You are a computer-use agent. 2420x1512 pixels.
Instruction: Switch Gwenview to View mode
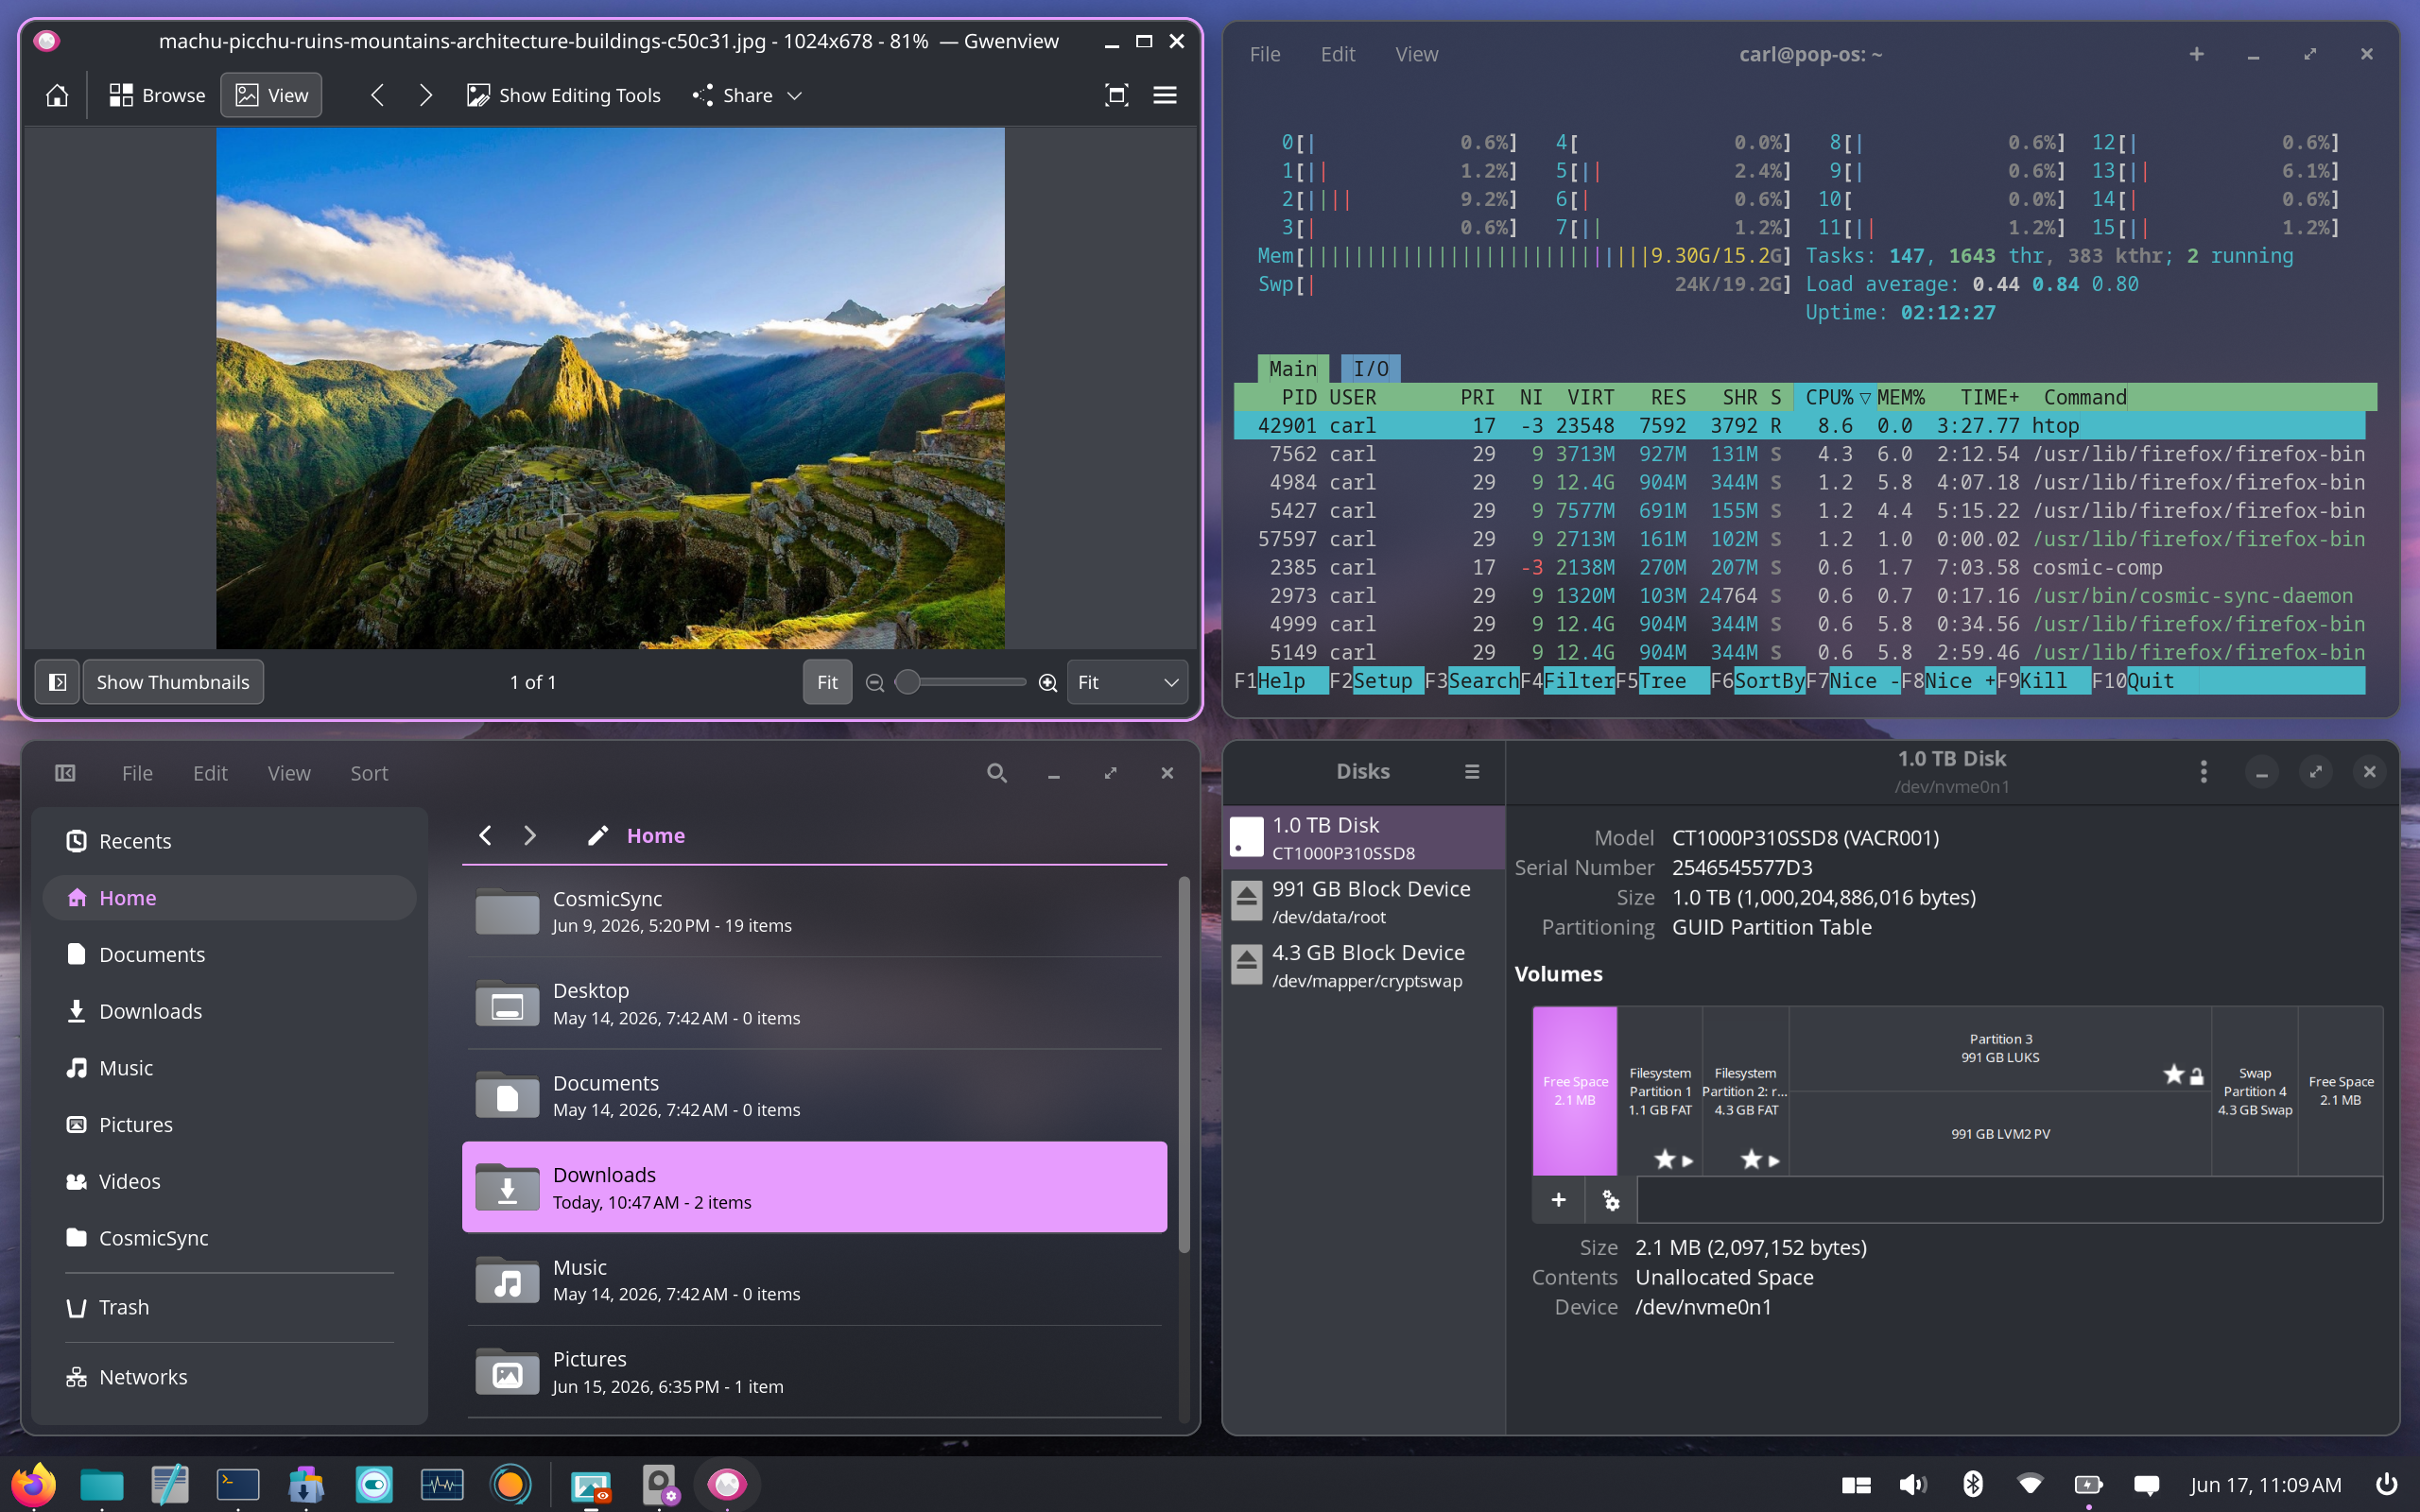point(271,95)
